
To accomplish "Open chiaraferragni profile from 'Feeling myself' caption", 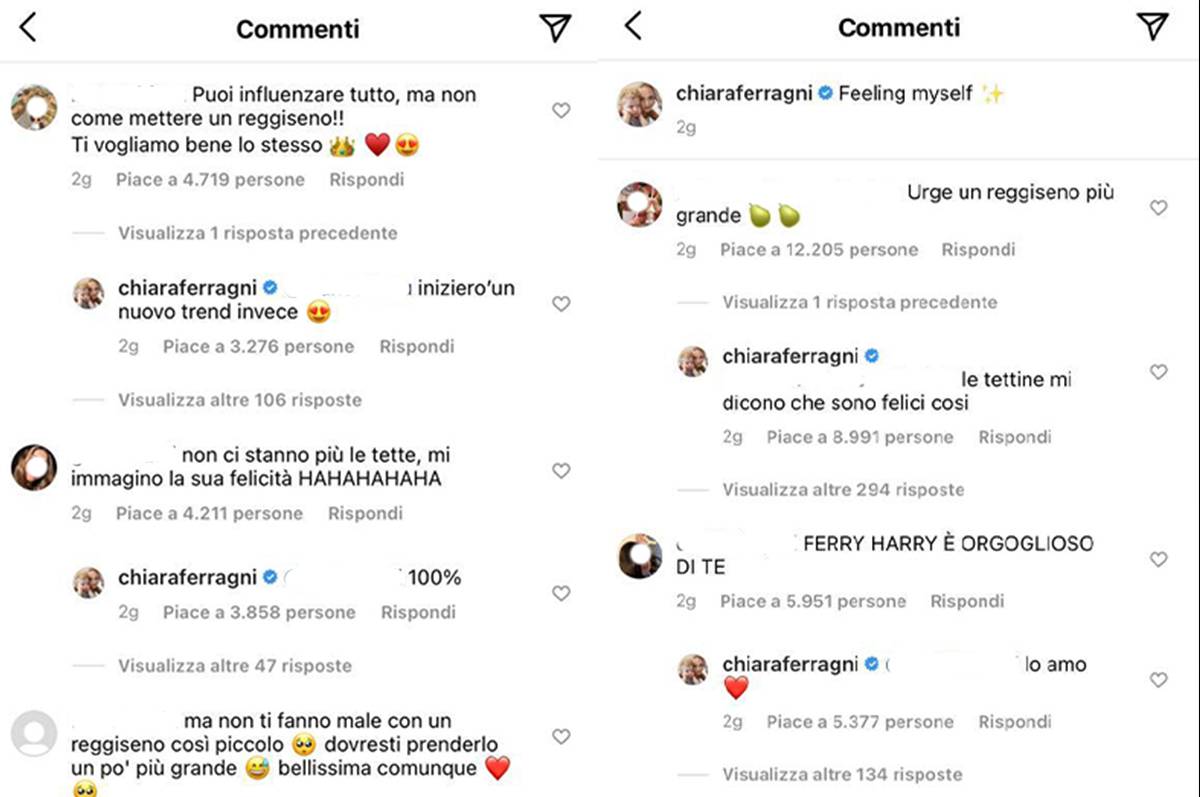I will pyautogui.click(x=744, y=94).
